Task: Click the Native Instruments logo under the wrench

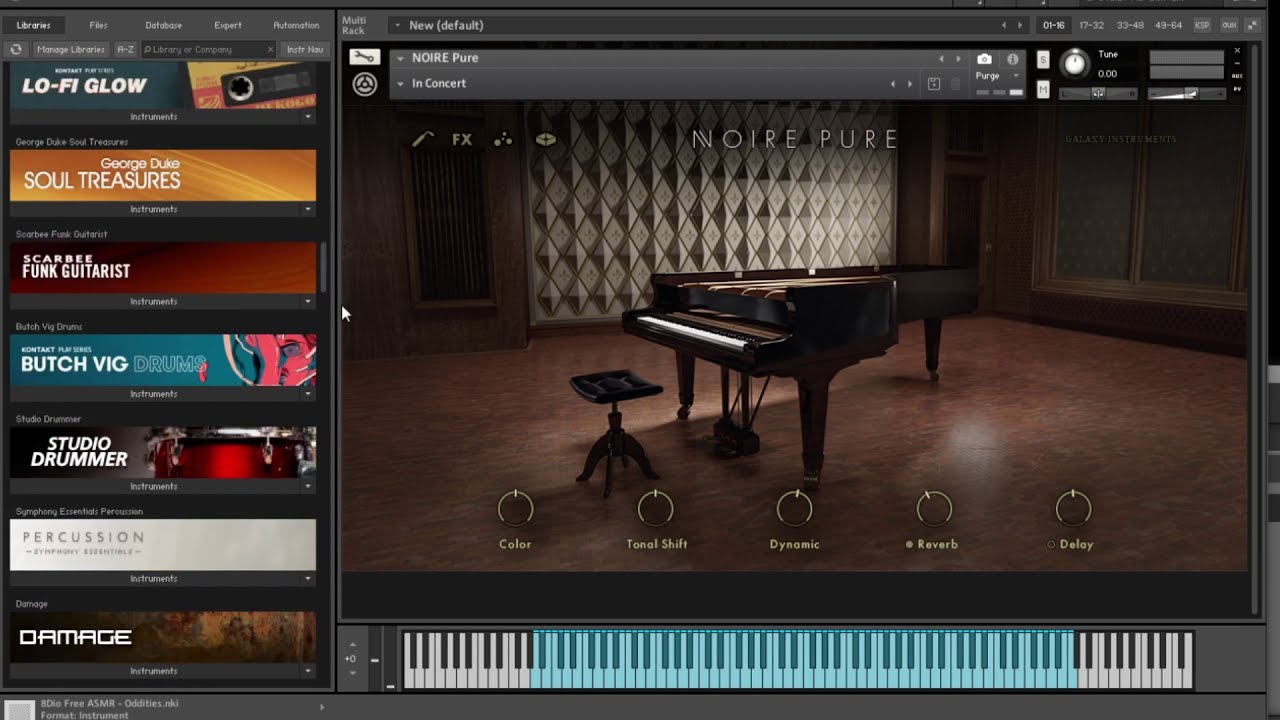Action: (364, 85)
